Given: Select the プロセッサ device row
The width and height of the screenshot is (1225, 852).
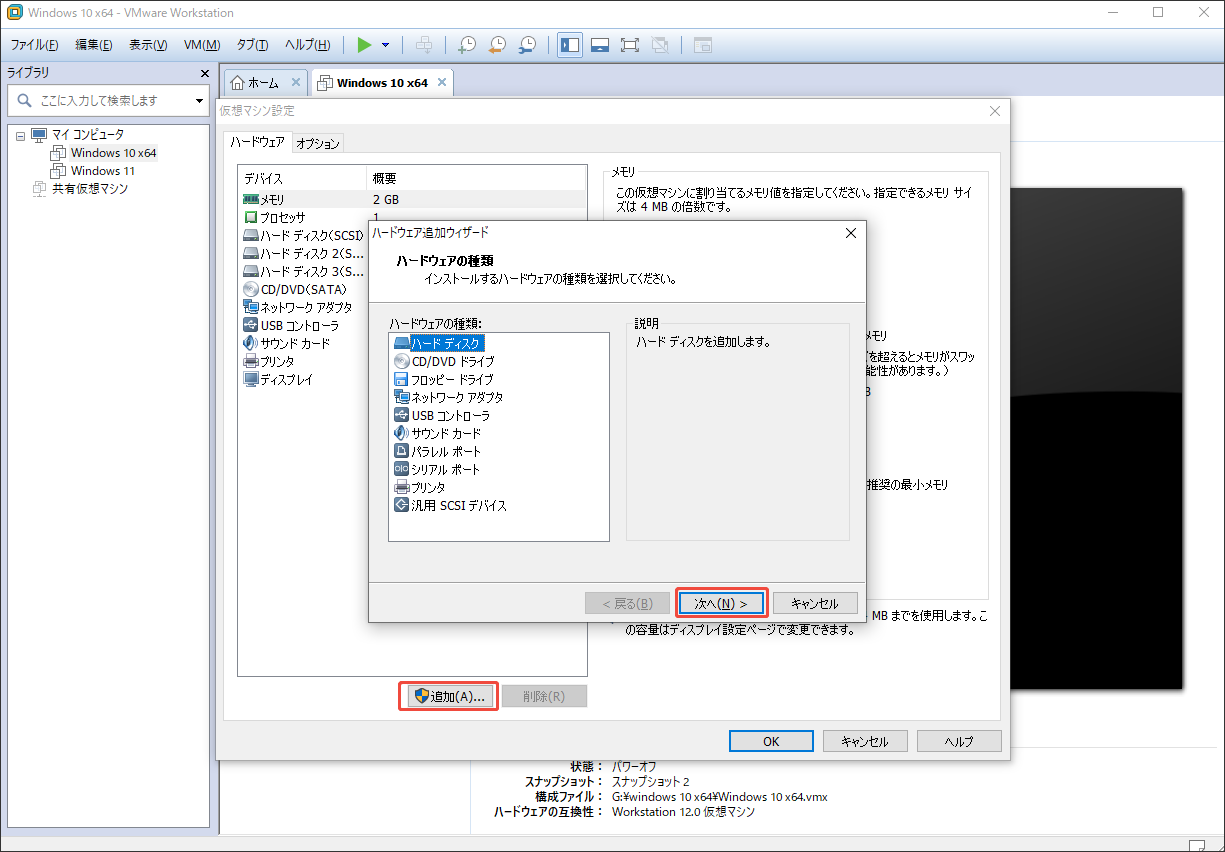Looking at the screenshot, I should click(x=411, y=218).
